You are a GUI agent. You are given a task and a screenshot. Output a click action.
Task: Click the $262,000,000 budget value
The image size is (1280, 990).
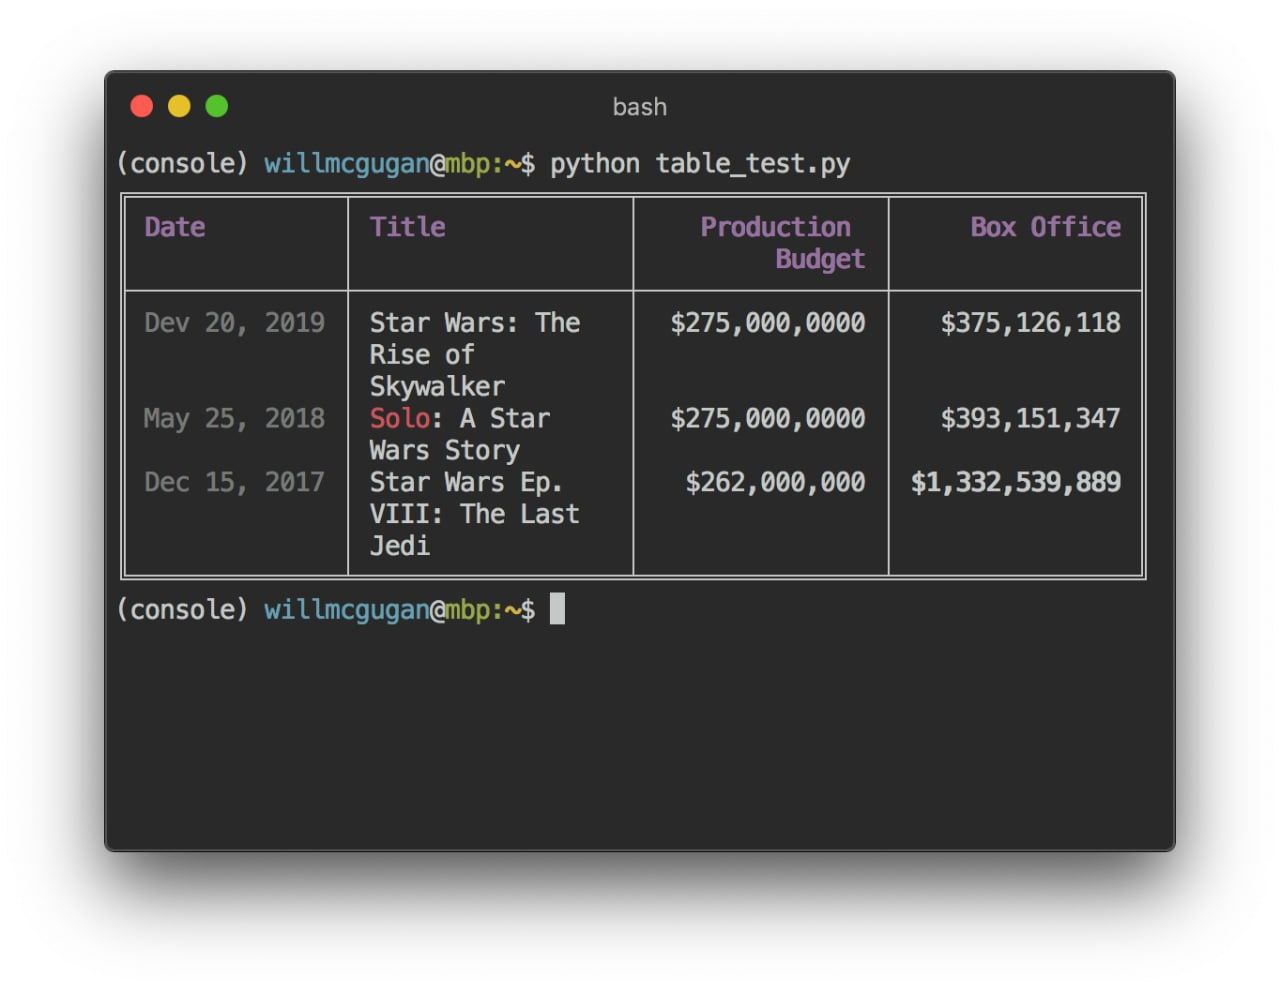click(775, 482)
